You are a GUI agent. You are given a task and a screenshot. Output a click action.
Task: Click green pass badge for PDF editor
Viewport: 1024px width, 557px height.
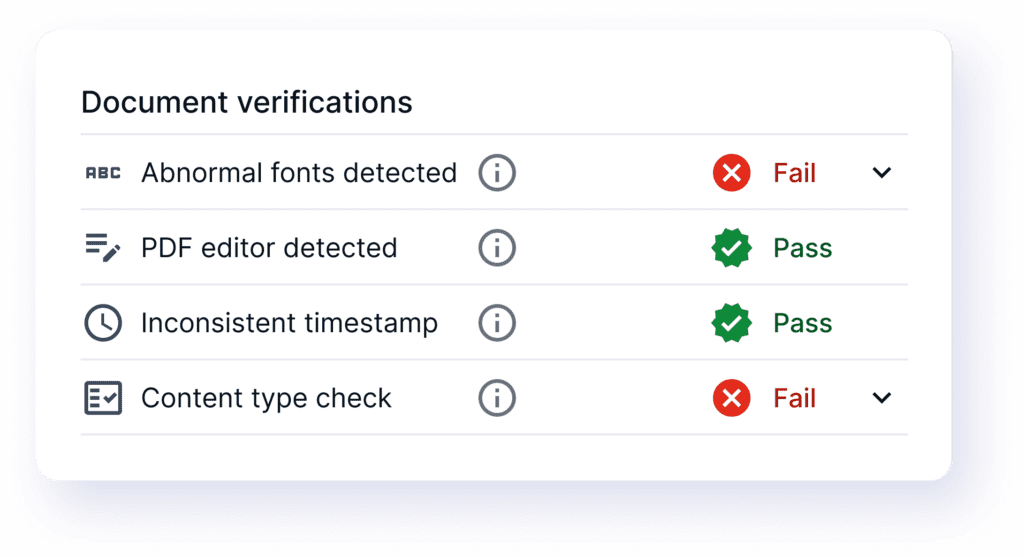pyautogui.click(x=732, y=248)
